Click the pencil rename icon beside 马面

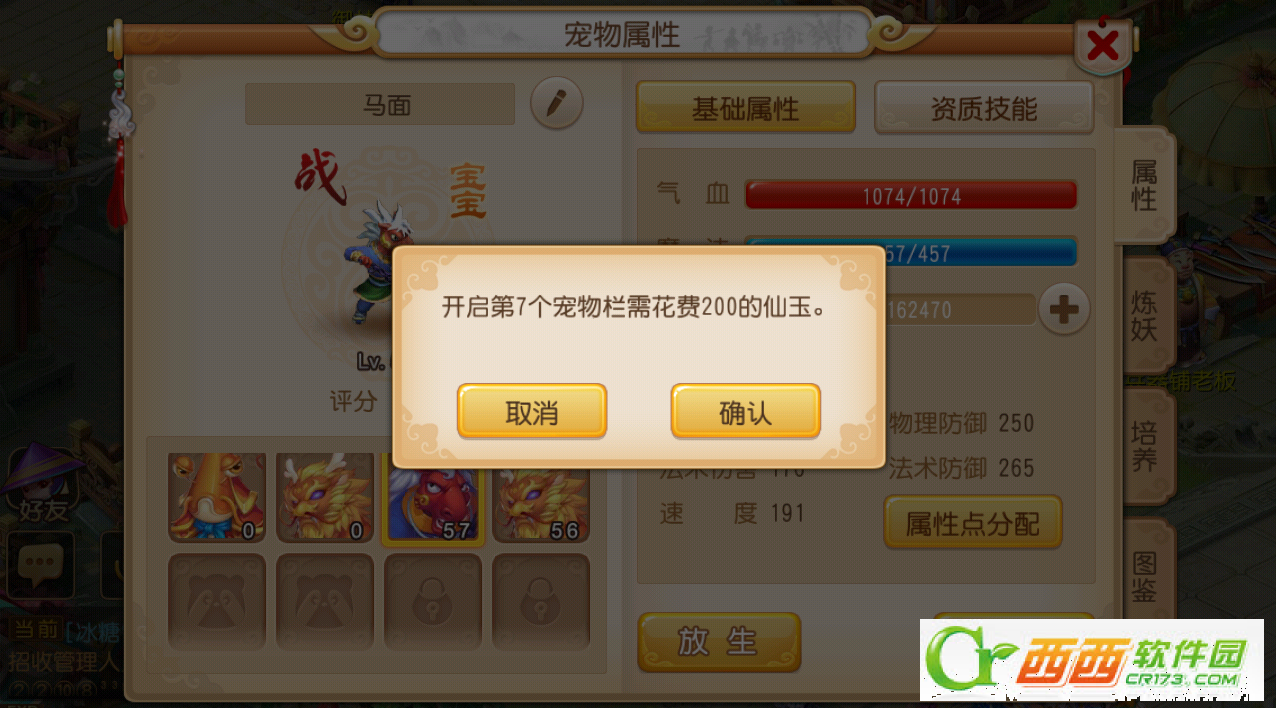[x=556, y=103]
